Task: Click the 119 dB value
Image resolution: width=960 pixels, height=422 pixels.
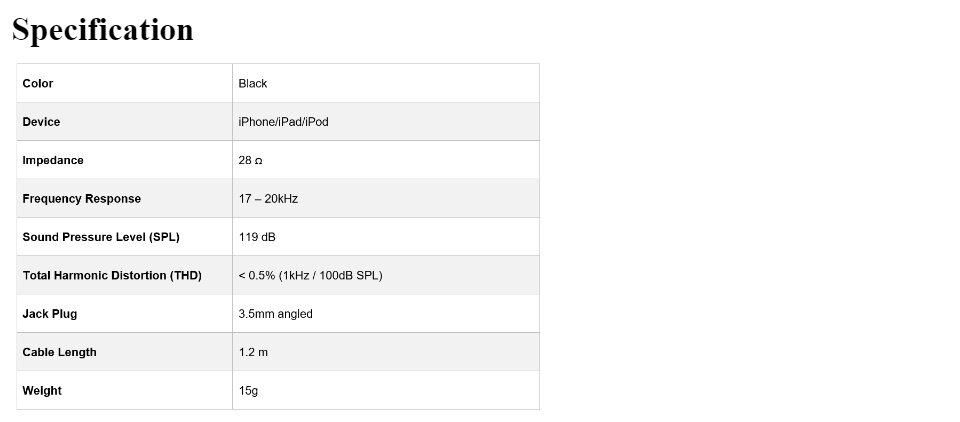Action: [257, 237]
